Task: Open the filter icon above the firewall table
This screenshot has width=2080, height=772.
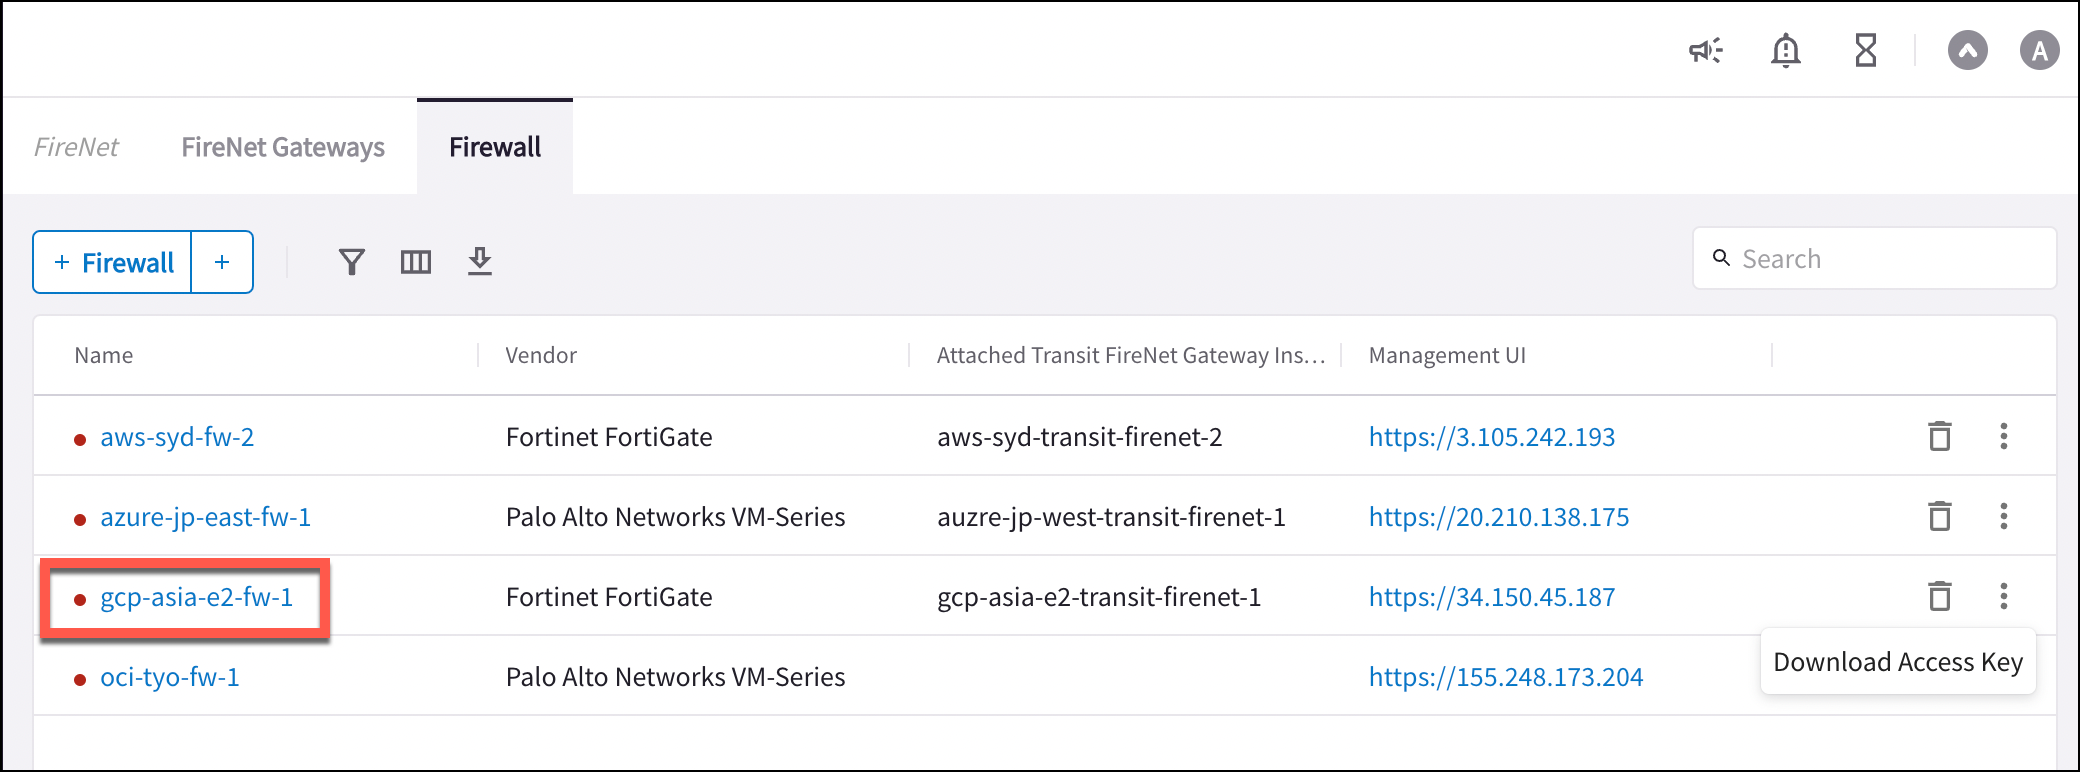Action: (x=352, y=261)
